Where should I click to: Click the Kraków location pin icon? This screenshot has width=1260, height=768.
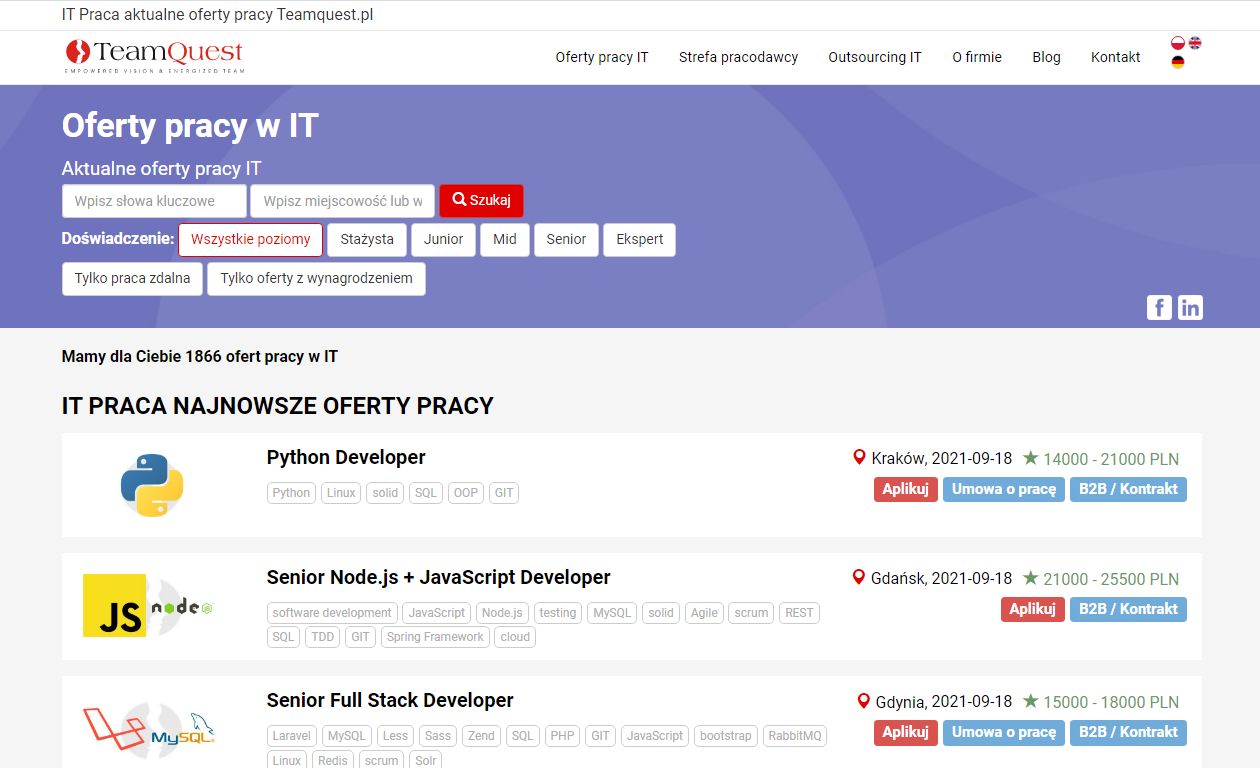tap(858, 457)
